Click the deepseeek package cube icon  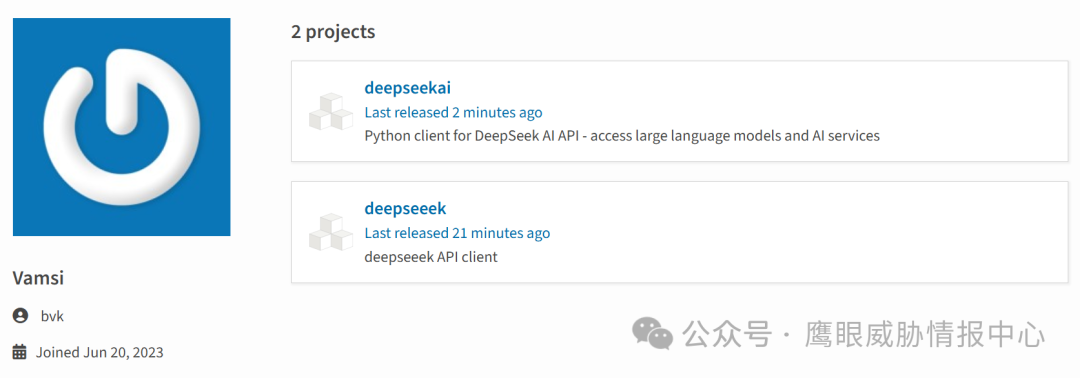pos(331,232)
